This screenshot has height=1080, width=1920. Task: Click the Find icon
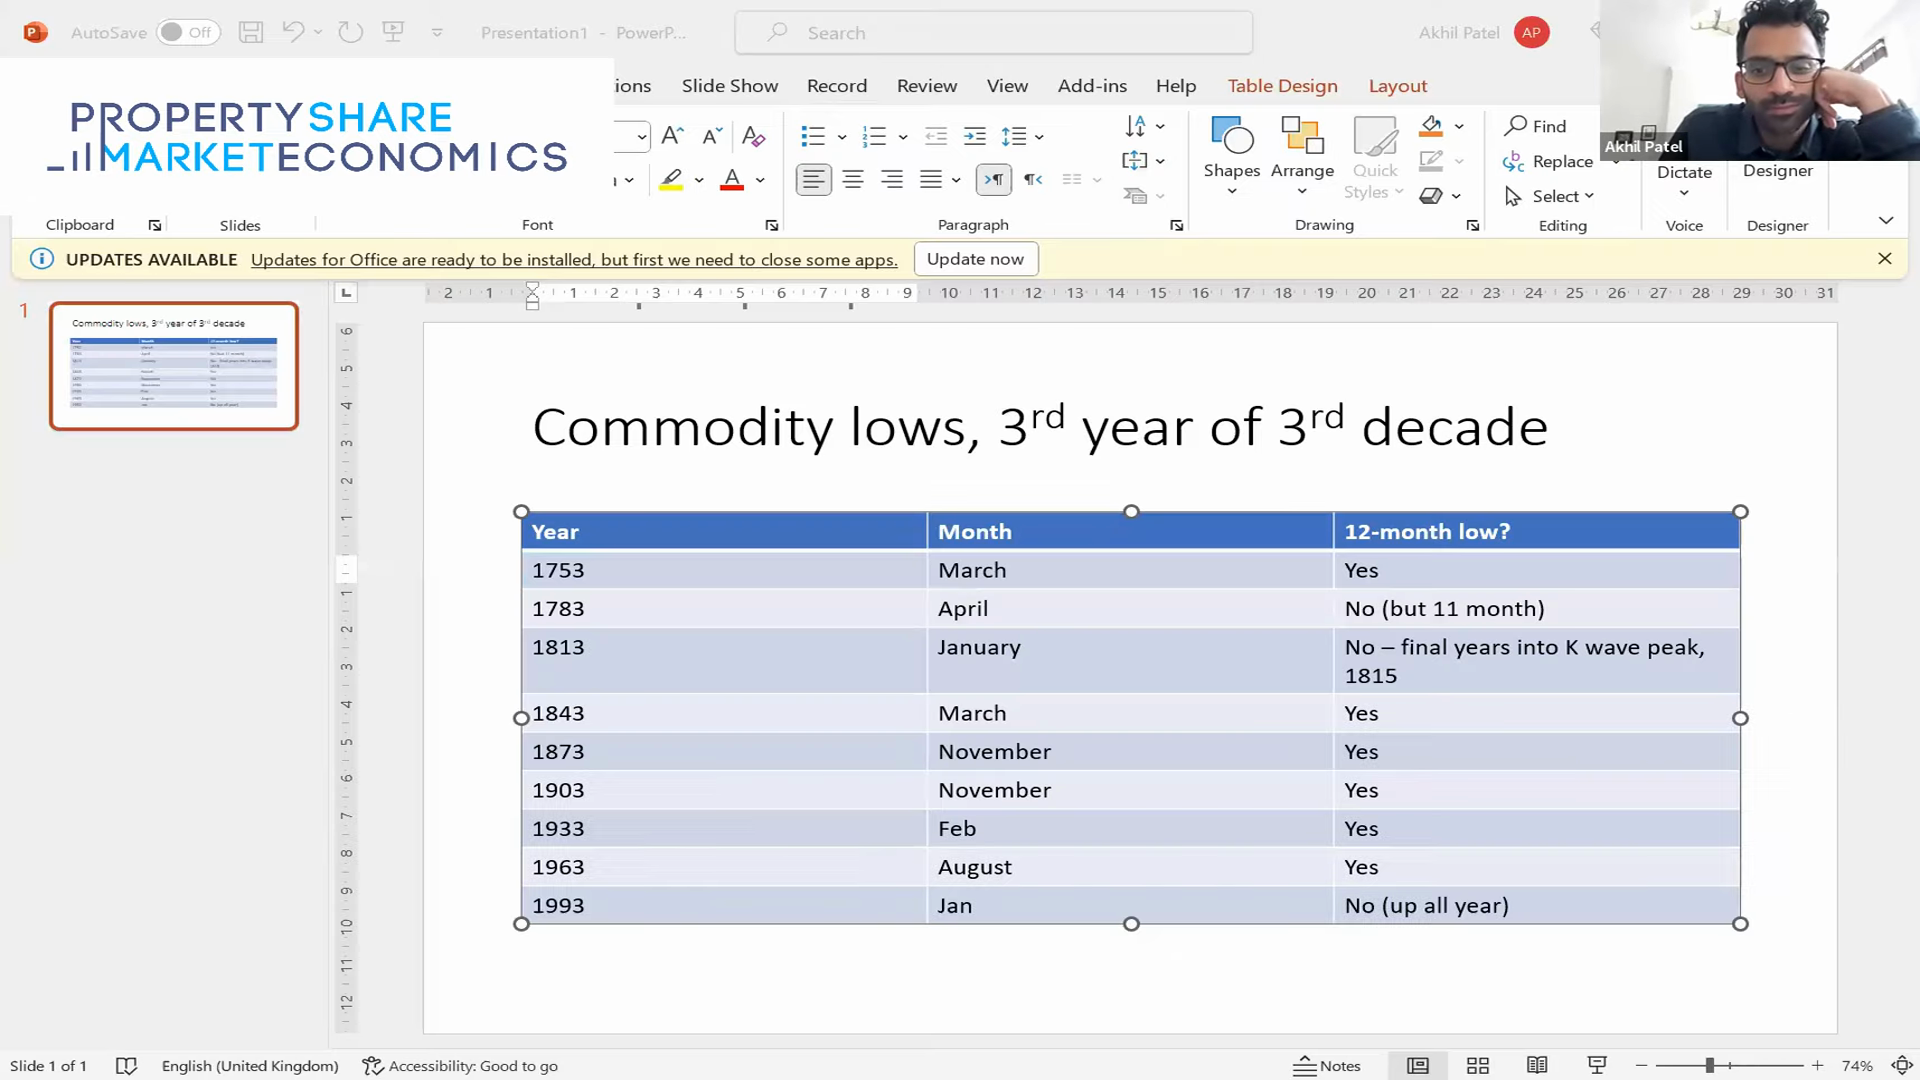(1537, 126)
